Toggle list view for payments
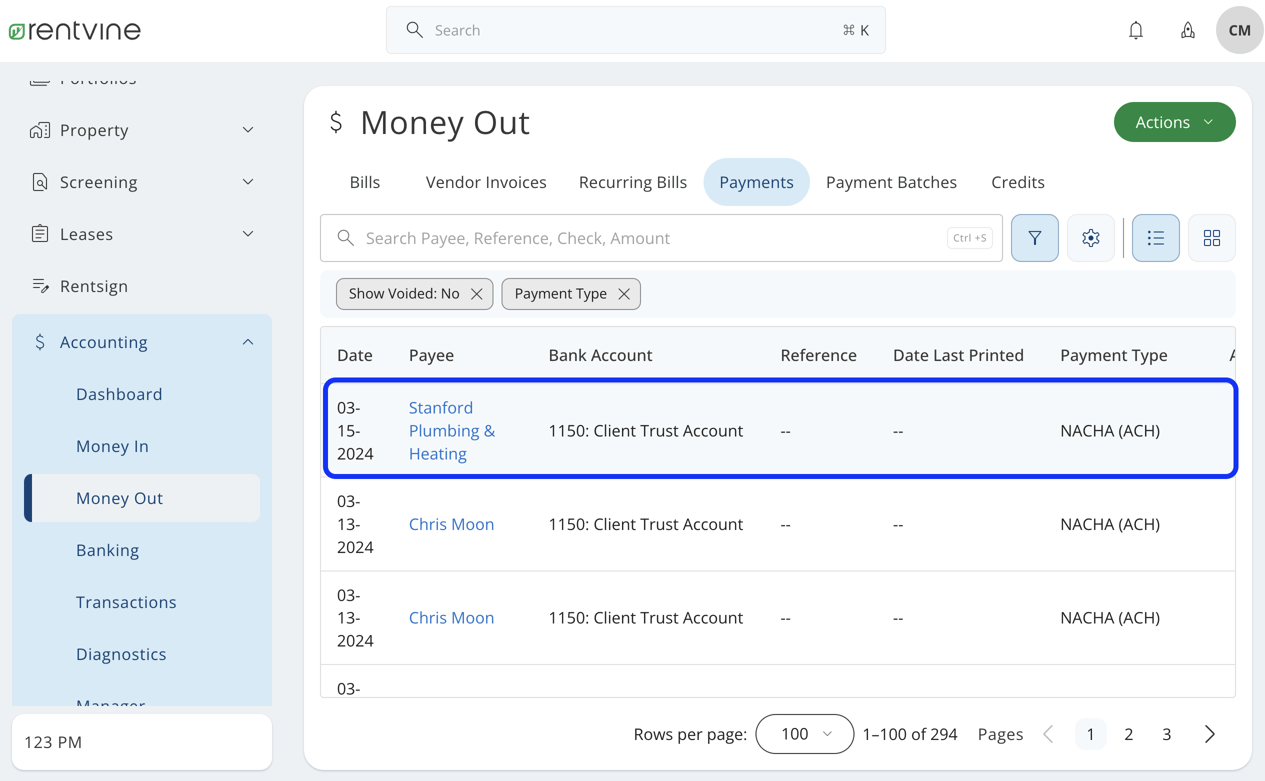Image resolution: width=1265 pixels, height=781 pixels. pos(1155,238)
